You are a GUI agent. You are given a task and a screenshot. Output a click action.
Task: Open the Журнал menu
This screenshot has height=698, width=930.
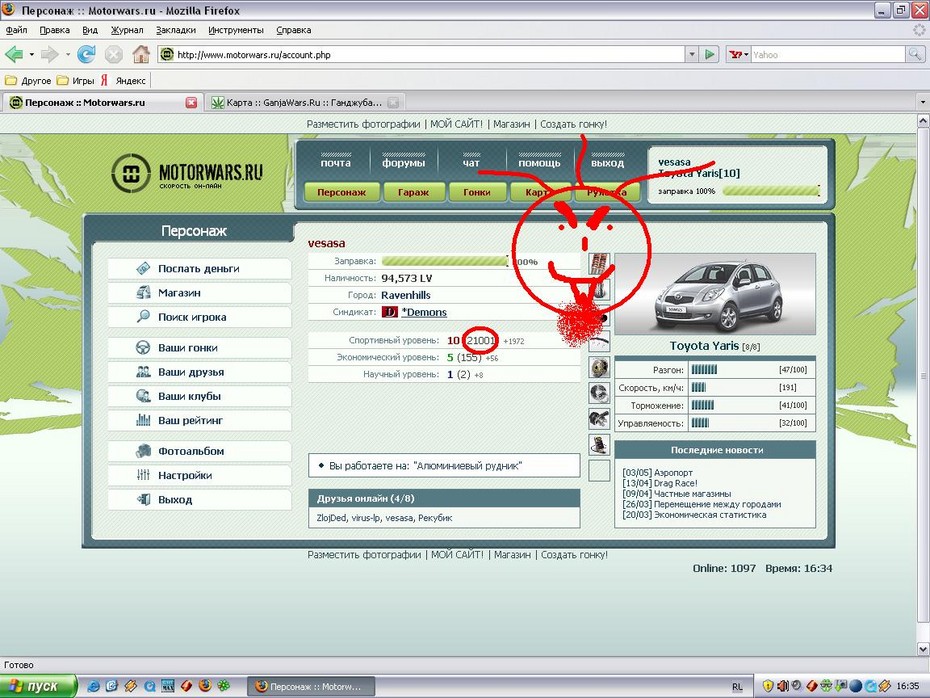pyautogui.click(x=127, y=30)
